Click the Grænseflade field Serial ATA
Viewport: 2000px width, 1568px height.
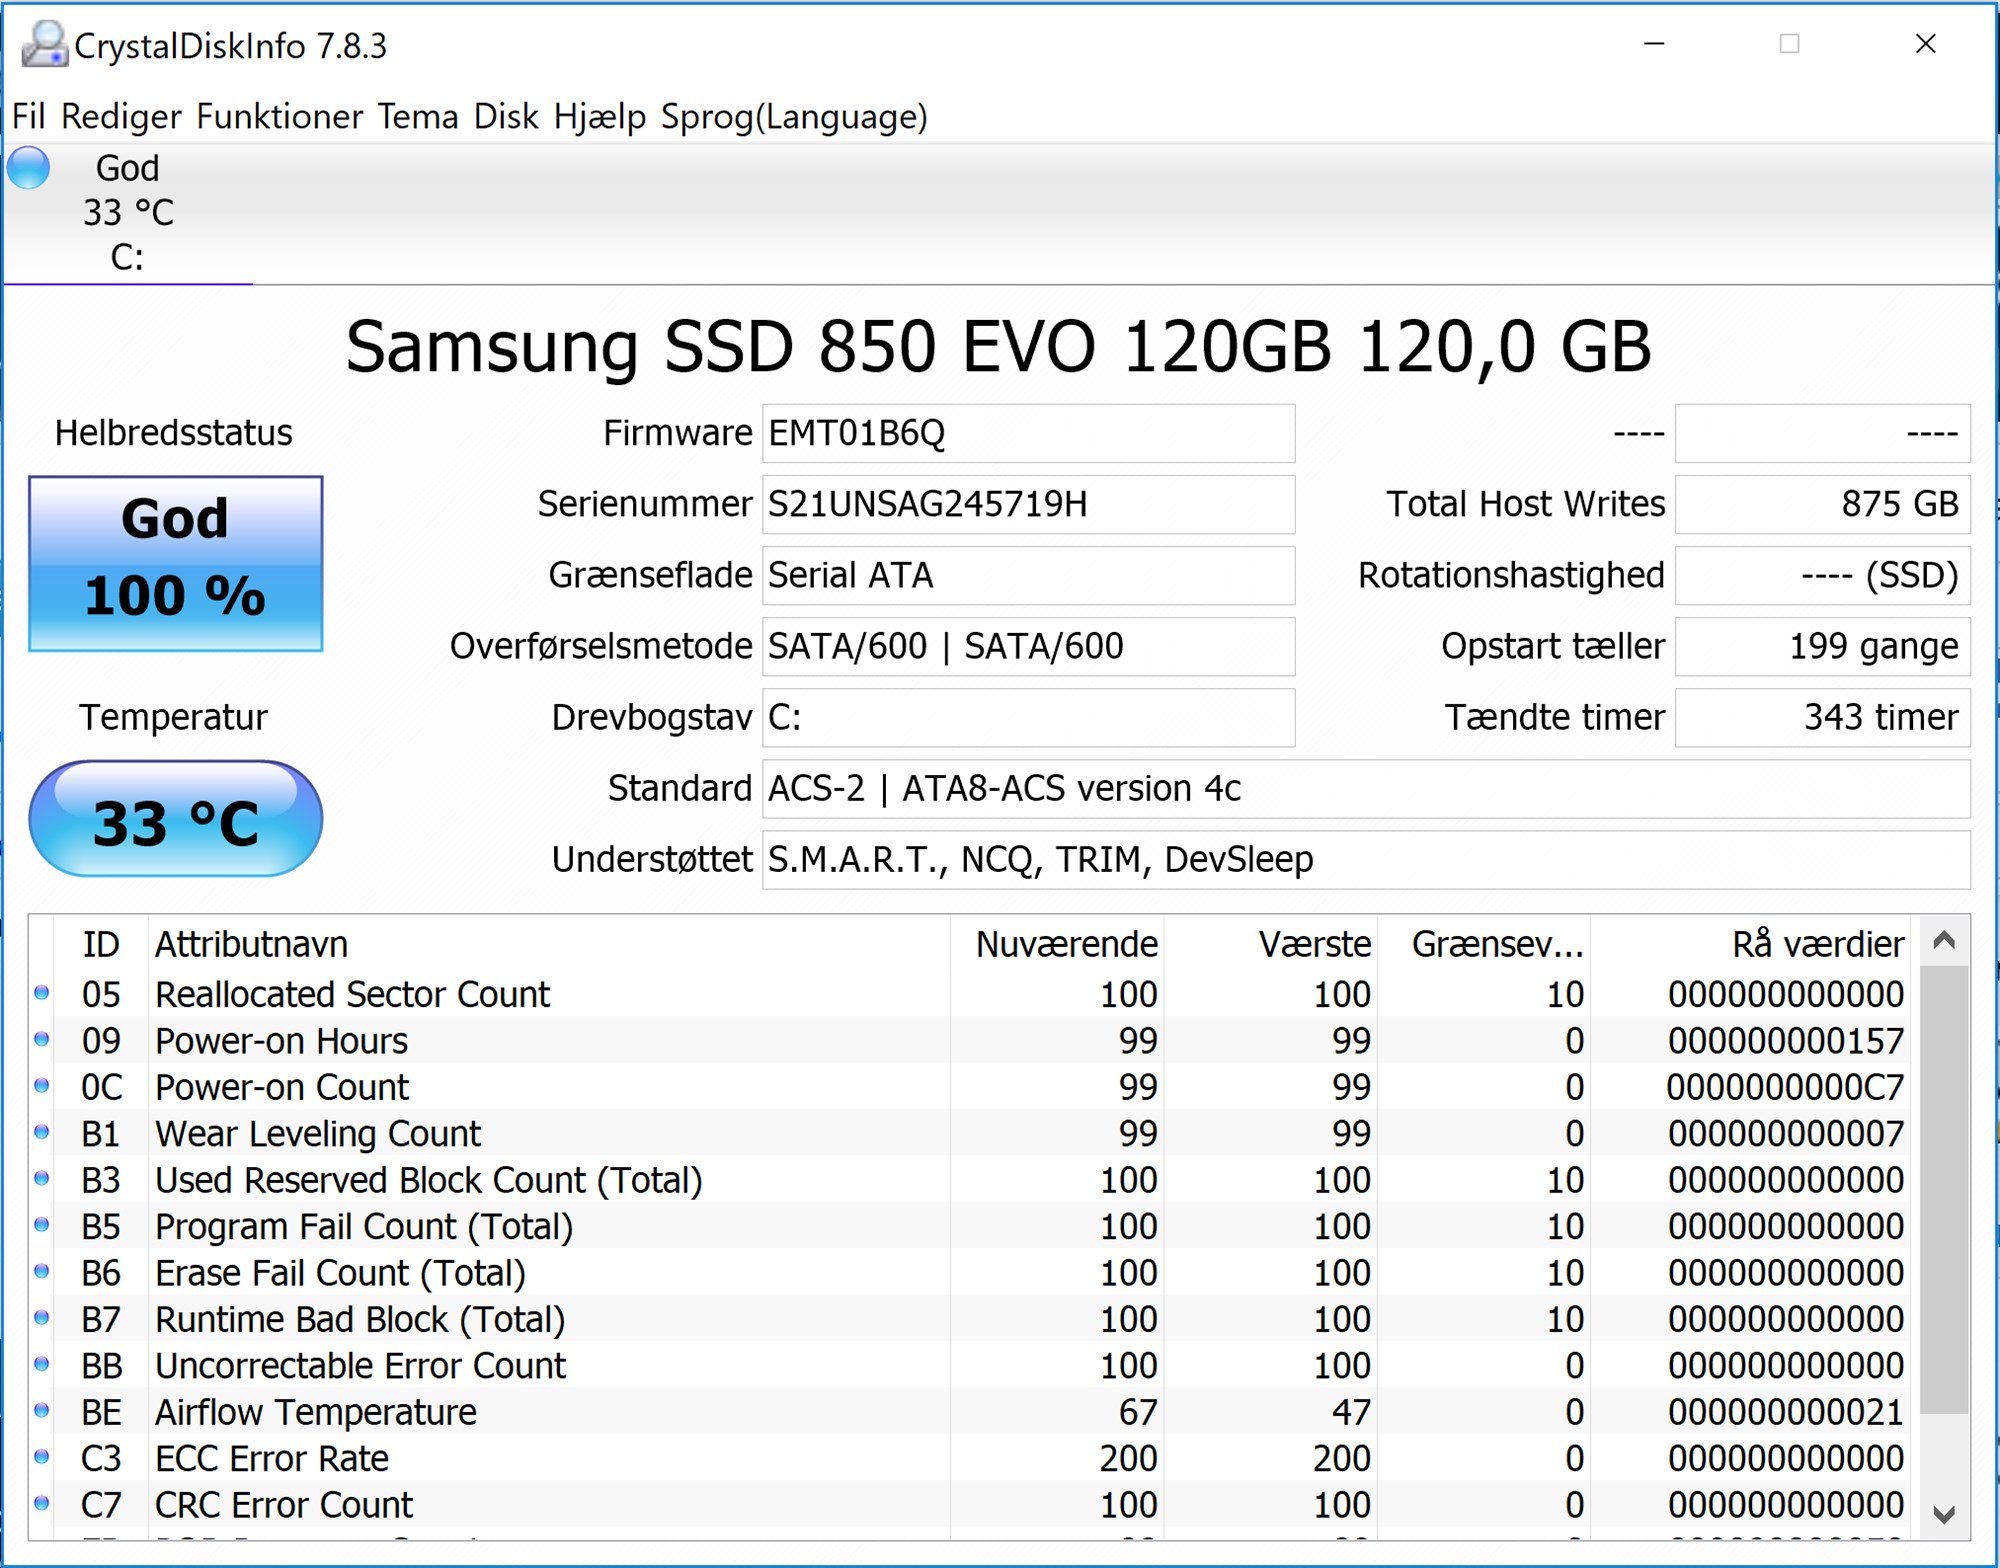pos(1029,576)
